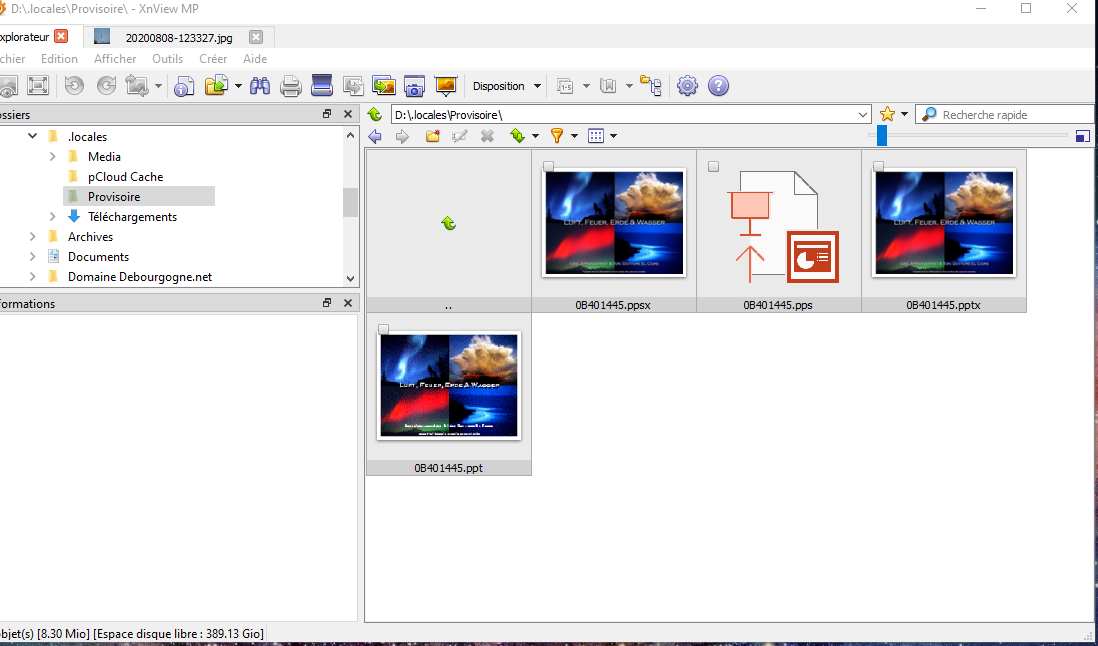The width and height of the screenshot is (1098, 646).
Task: Open the favorites star dropdown arrow
Action: [904, 114]
